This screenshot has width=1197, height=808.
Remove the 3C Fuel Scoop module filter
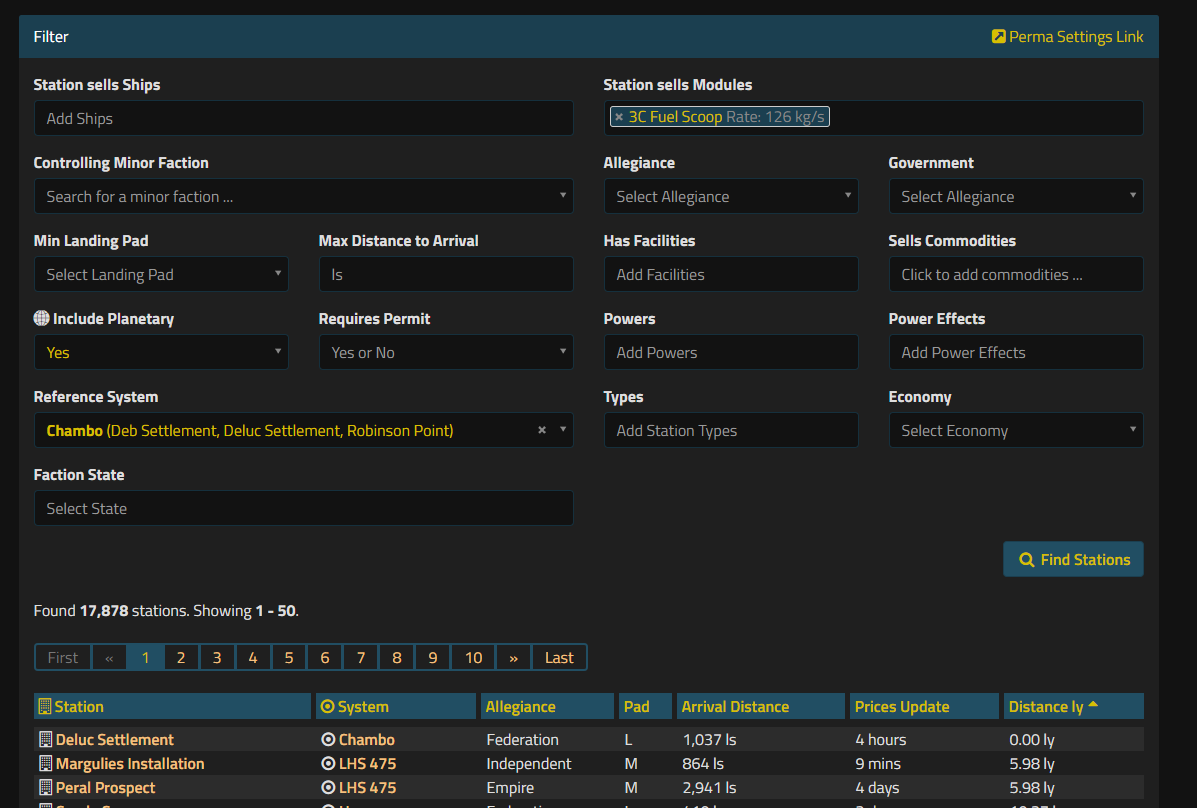(620, 116)
